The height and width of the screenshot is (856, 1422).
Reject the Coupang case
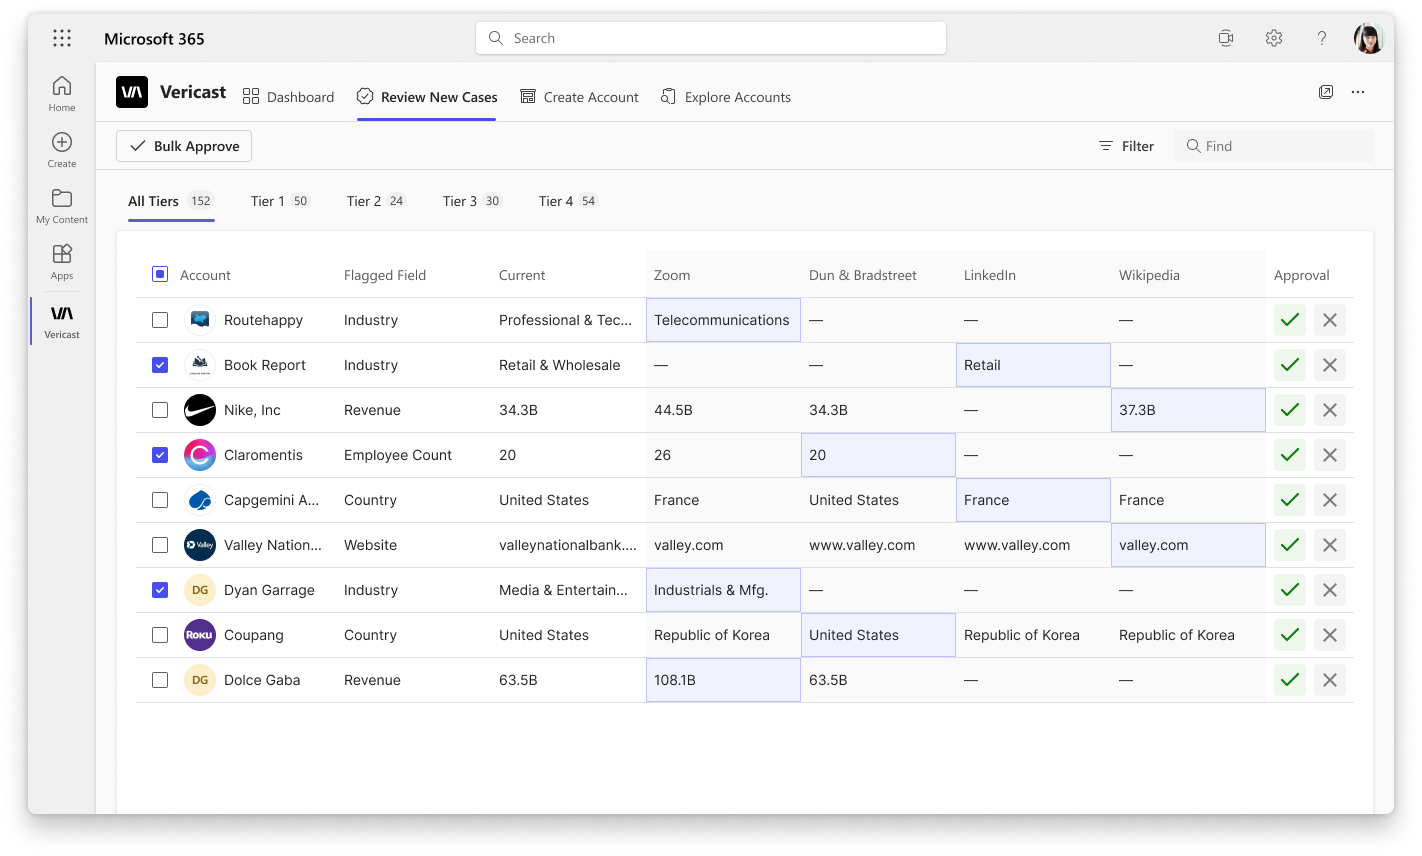1330,635
